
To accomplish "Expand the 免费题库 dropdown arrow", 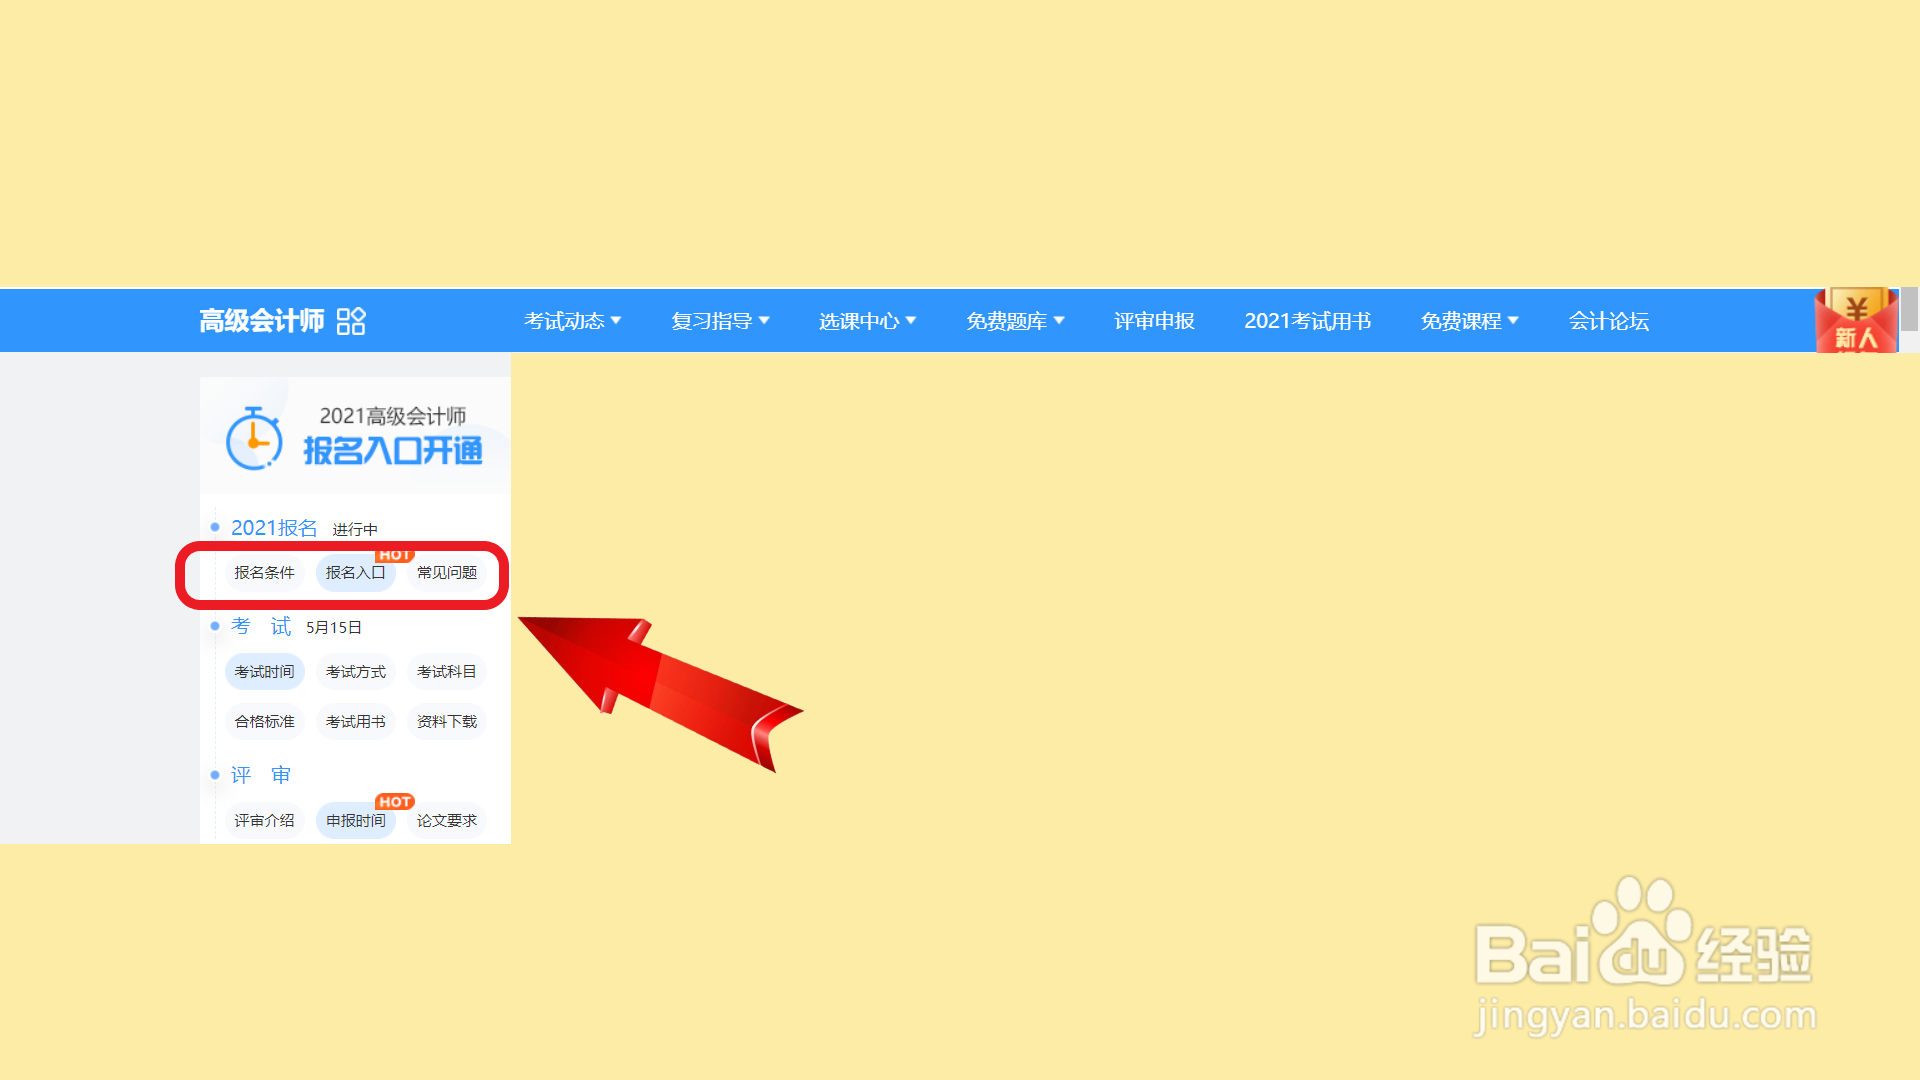I will [x=1059, y=321].
